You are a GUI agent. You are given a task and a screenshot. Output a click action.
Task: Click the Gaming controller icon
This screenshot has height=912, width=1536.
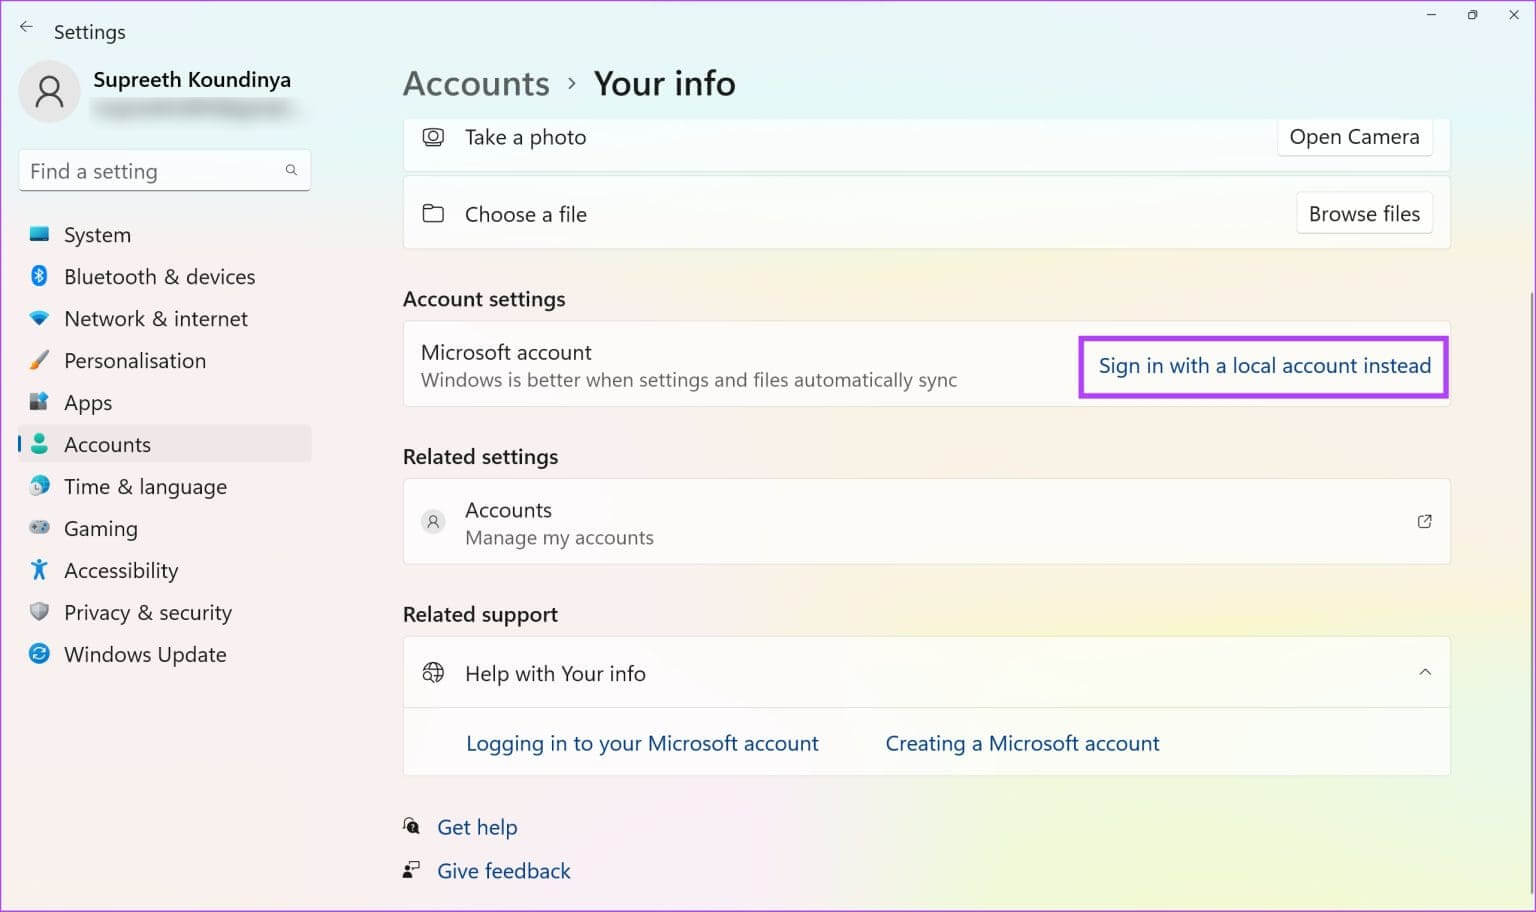point(39,527)
